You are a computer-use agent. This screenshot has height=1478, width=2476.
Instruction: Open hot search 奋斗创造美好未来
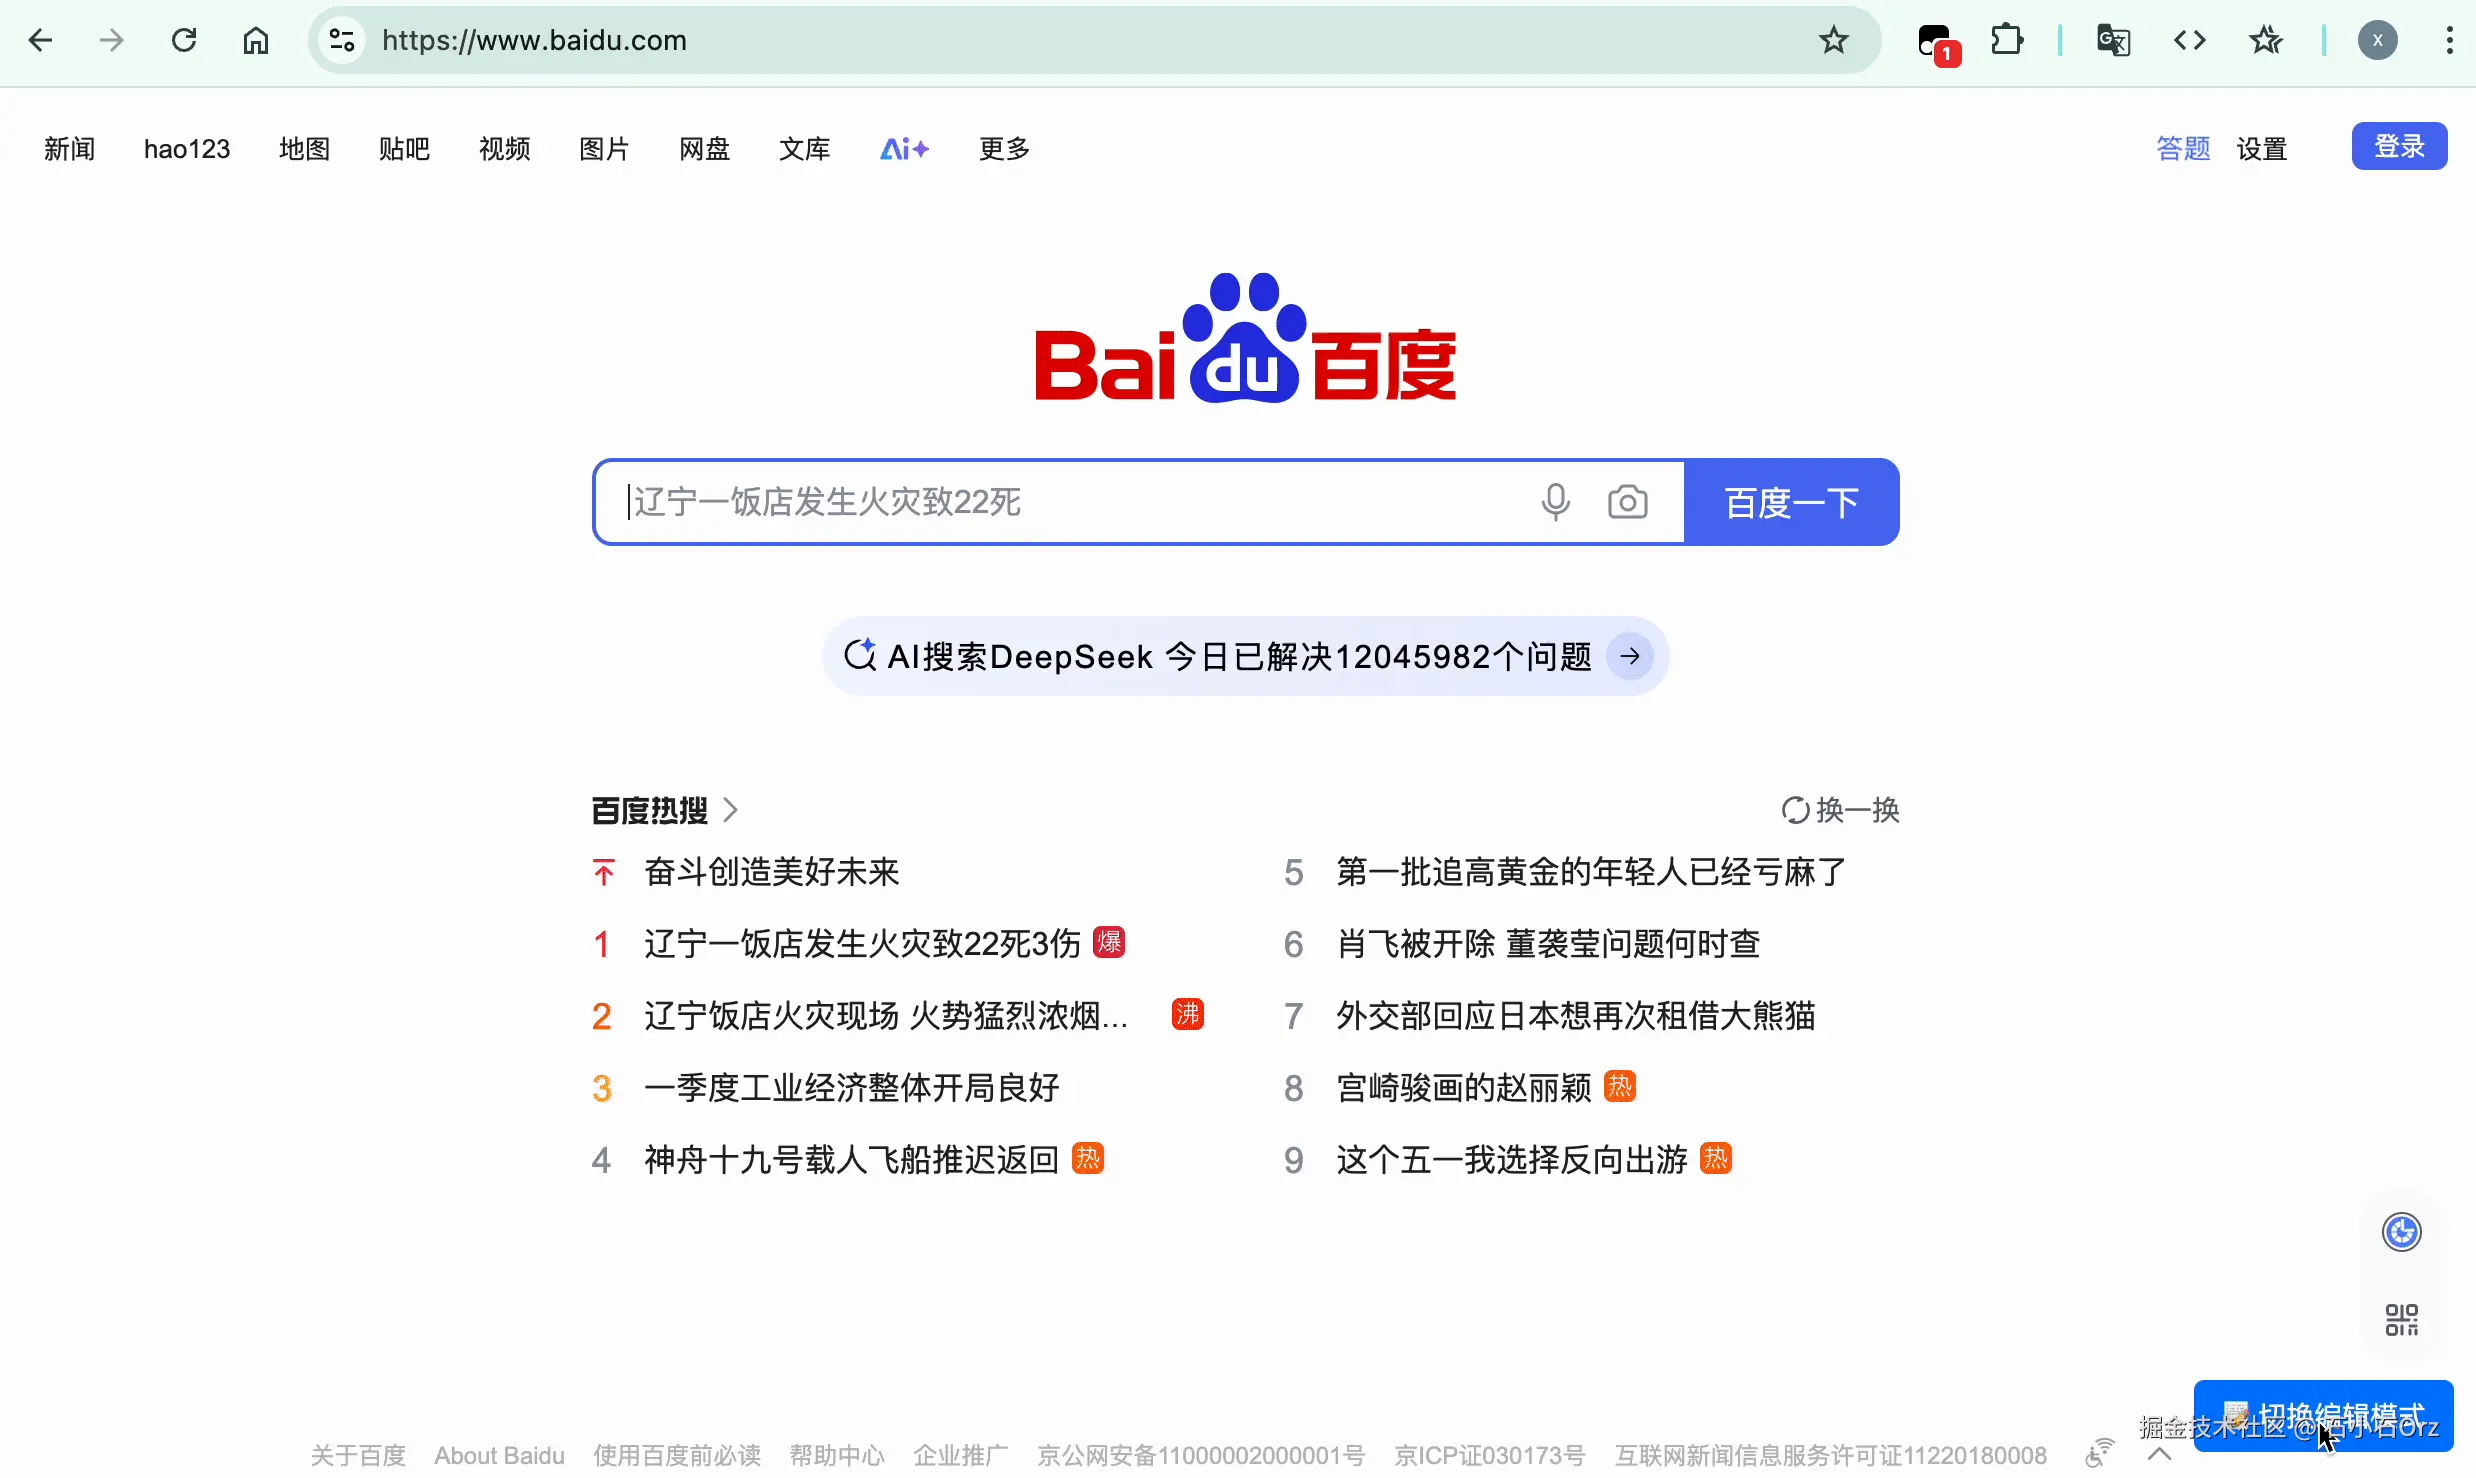[x=772, y=872]
